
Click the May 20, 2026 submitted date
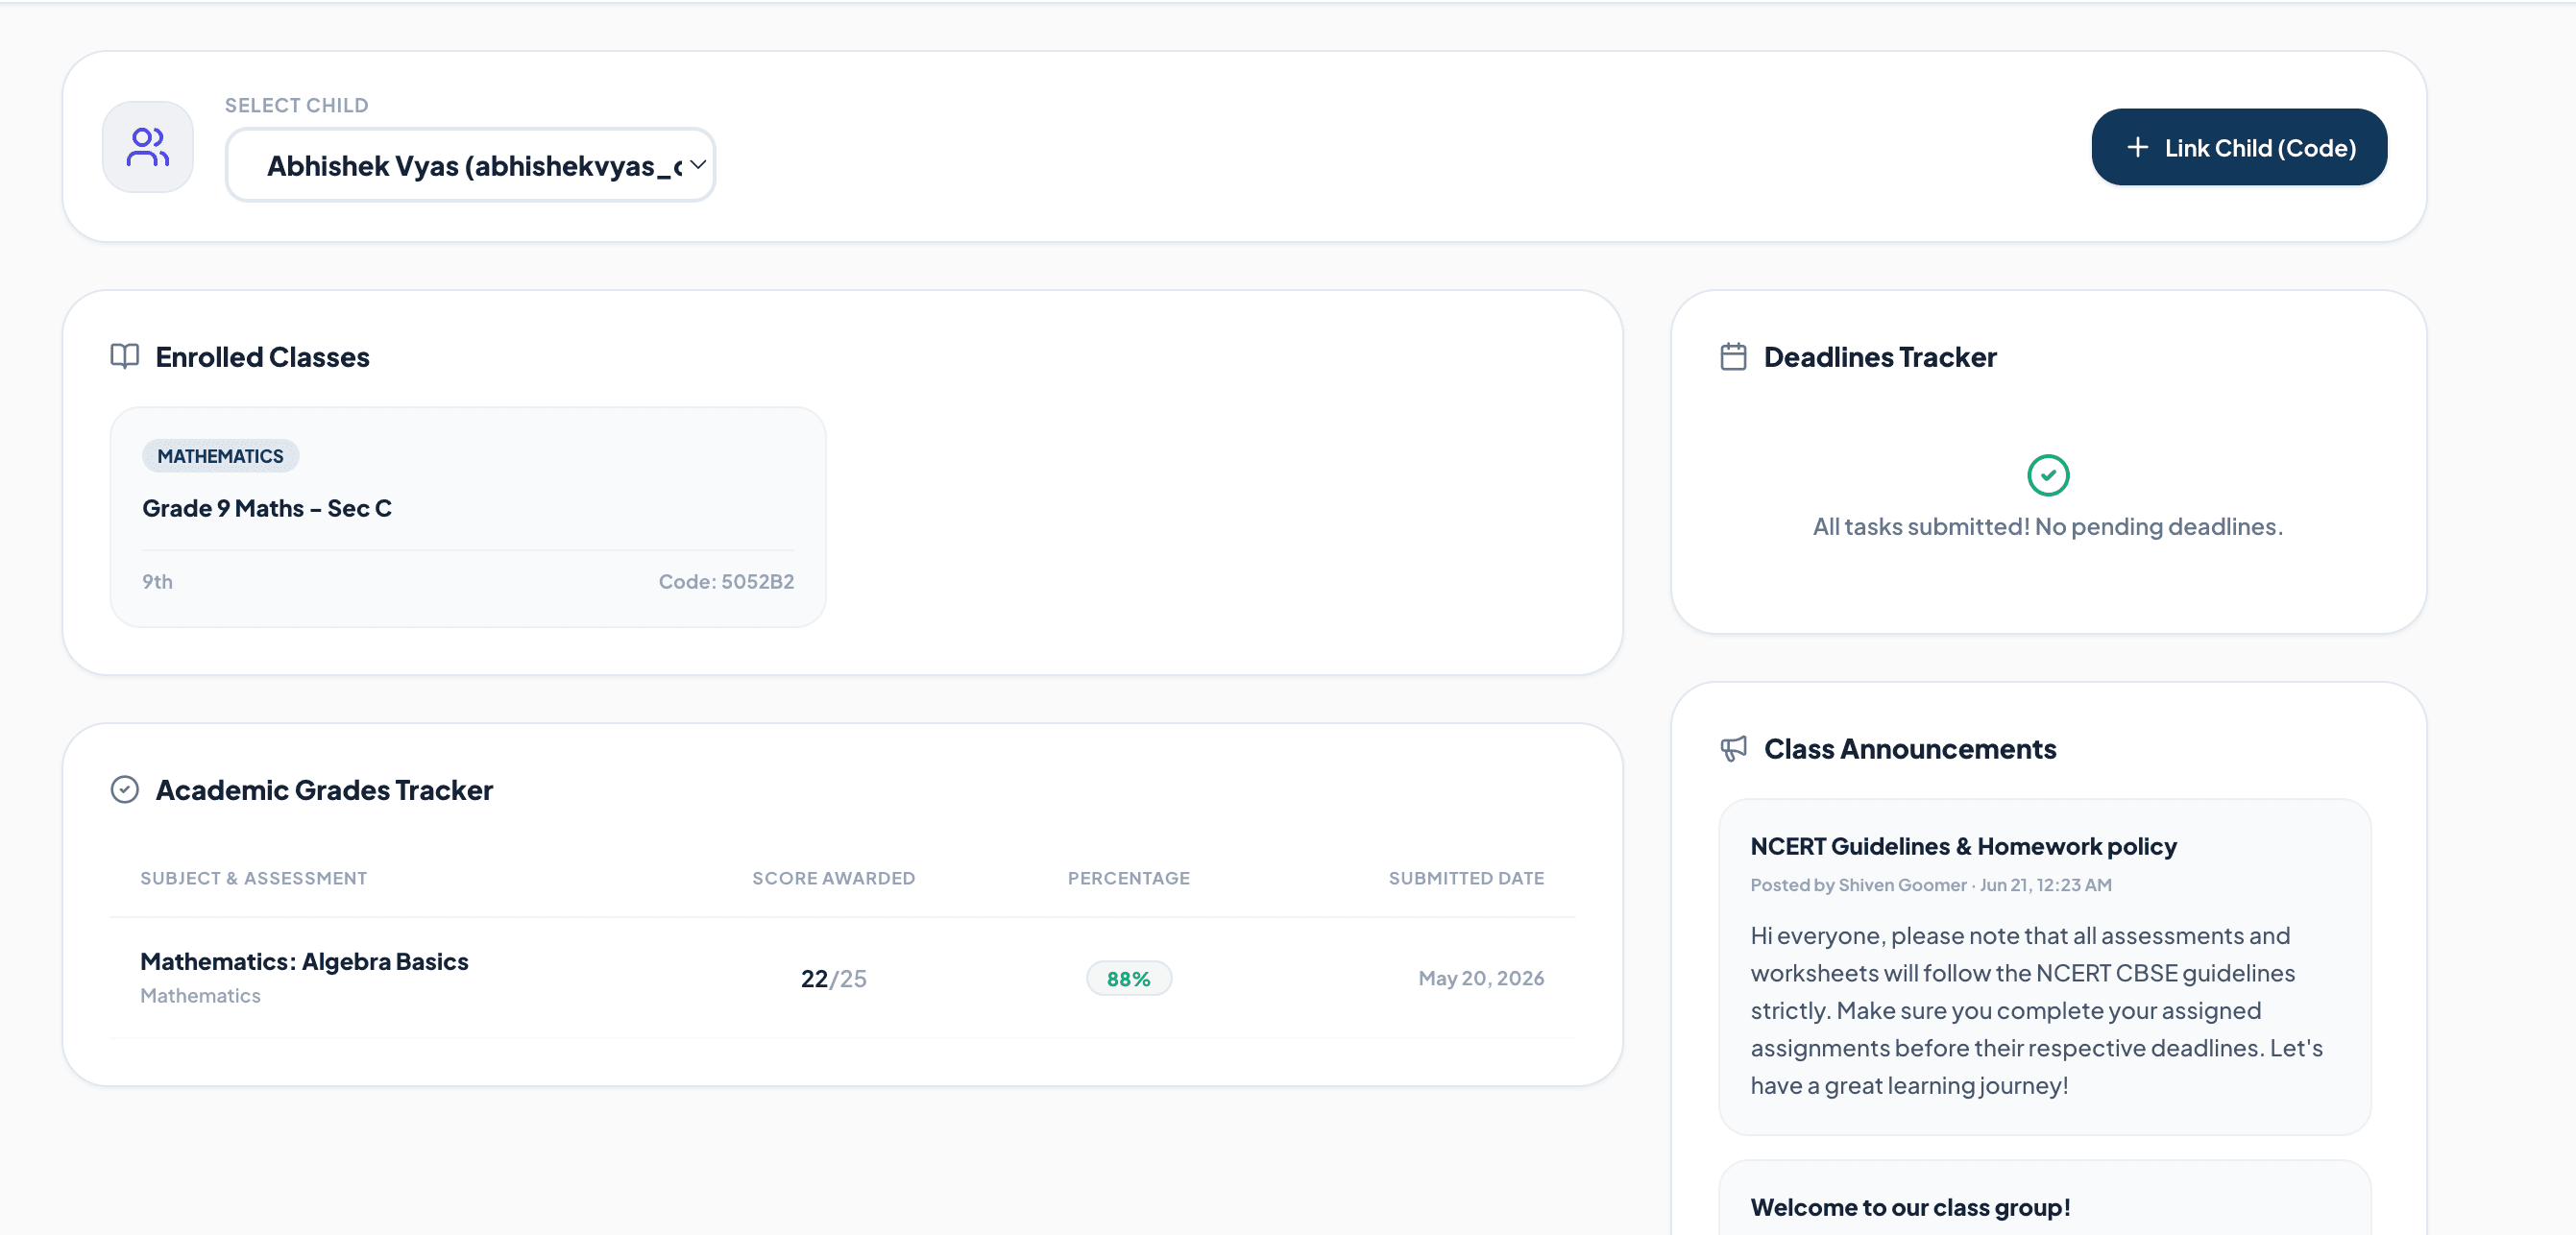[x=1481, y=978]
